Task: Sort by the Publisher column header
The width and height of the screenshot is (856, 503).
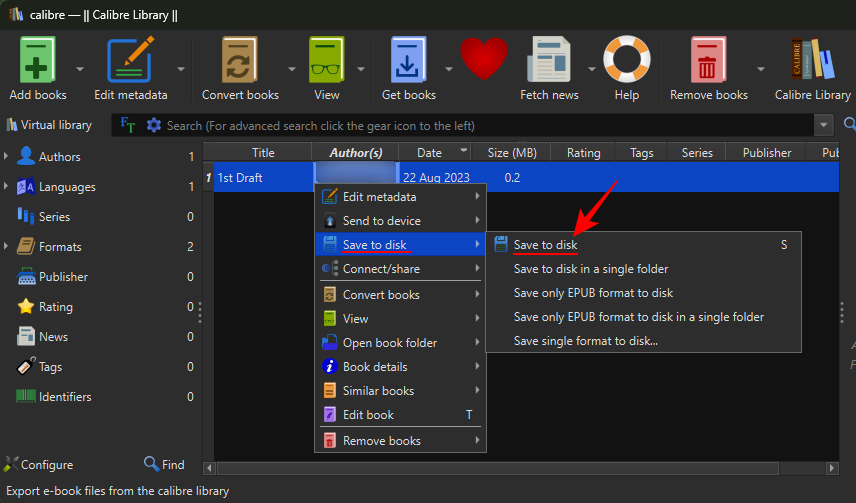Action: (x=766, y=152)
